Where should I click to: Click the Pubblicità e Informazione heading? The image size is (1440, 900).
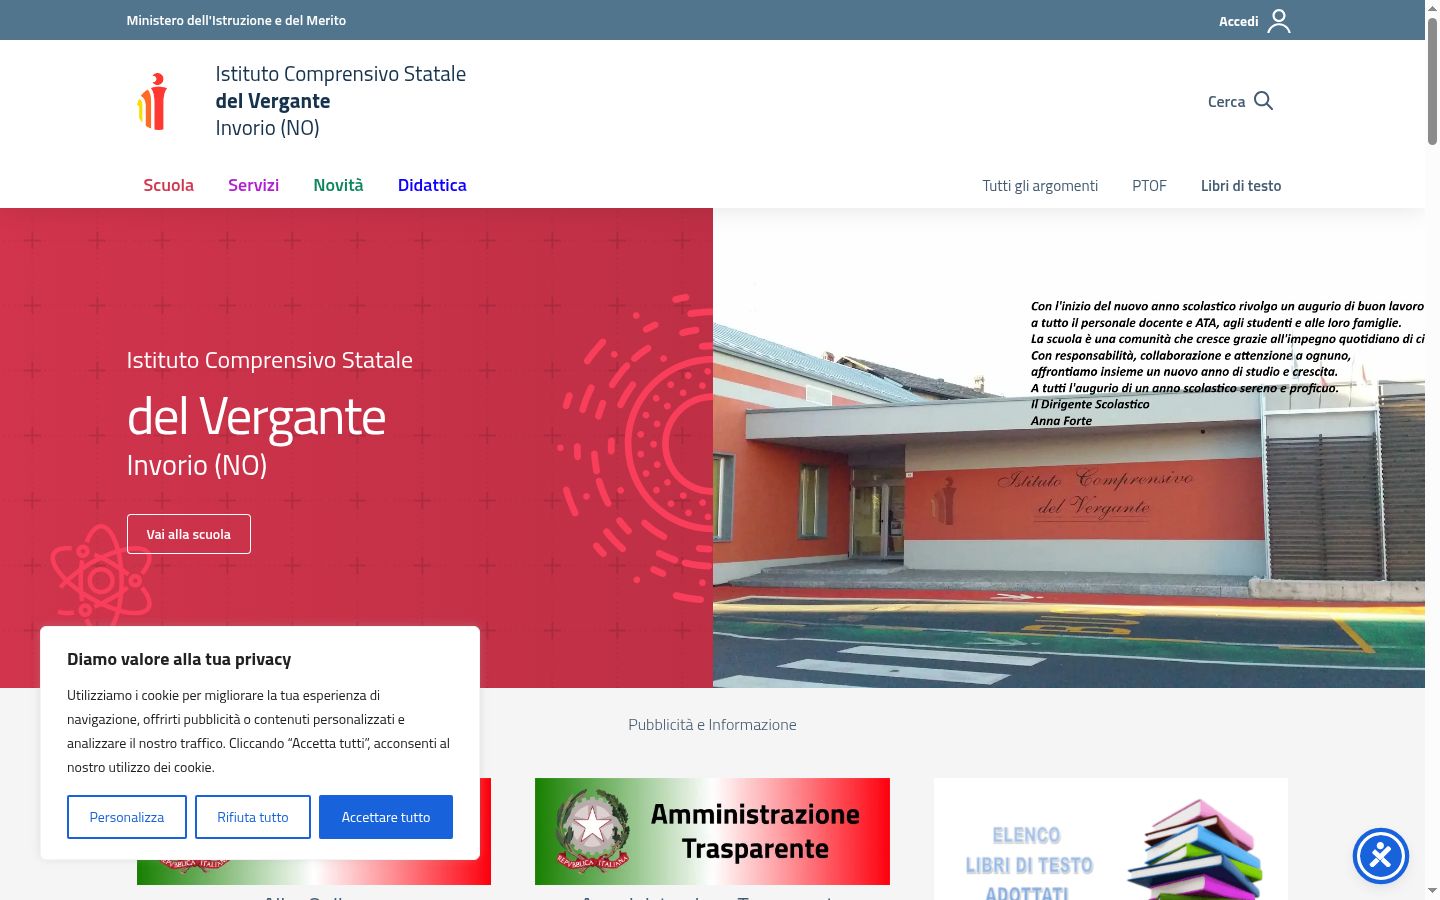tap(712, 725)
